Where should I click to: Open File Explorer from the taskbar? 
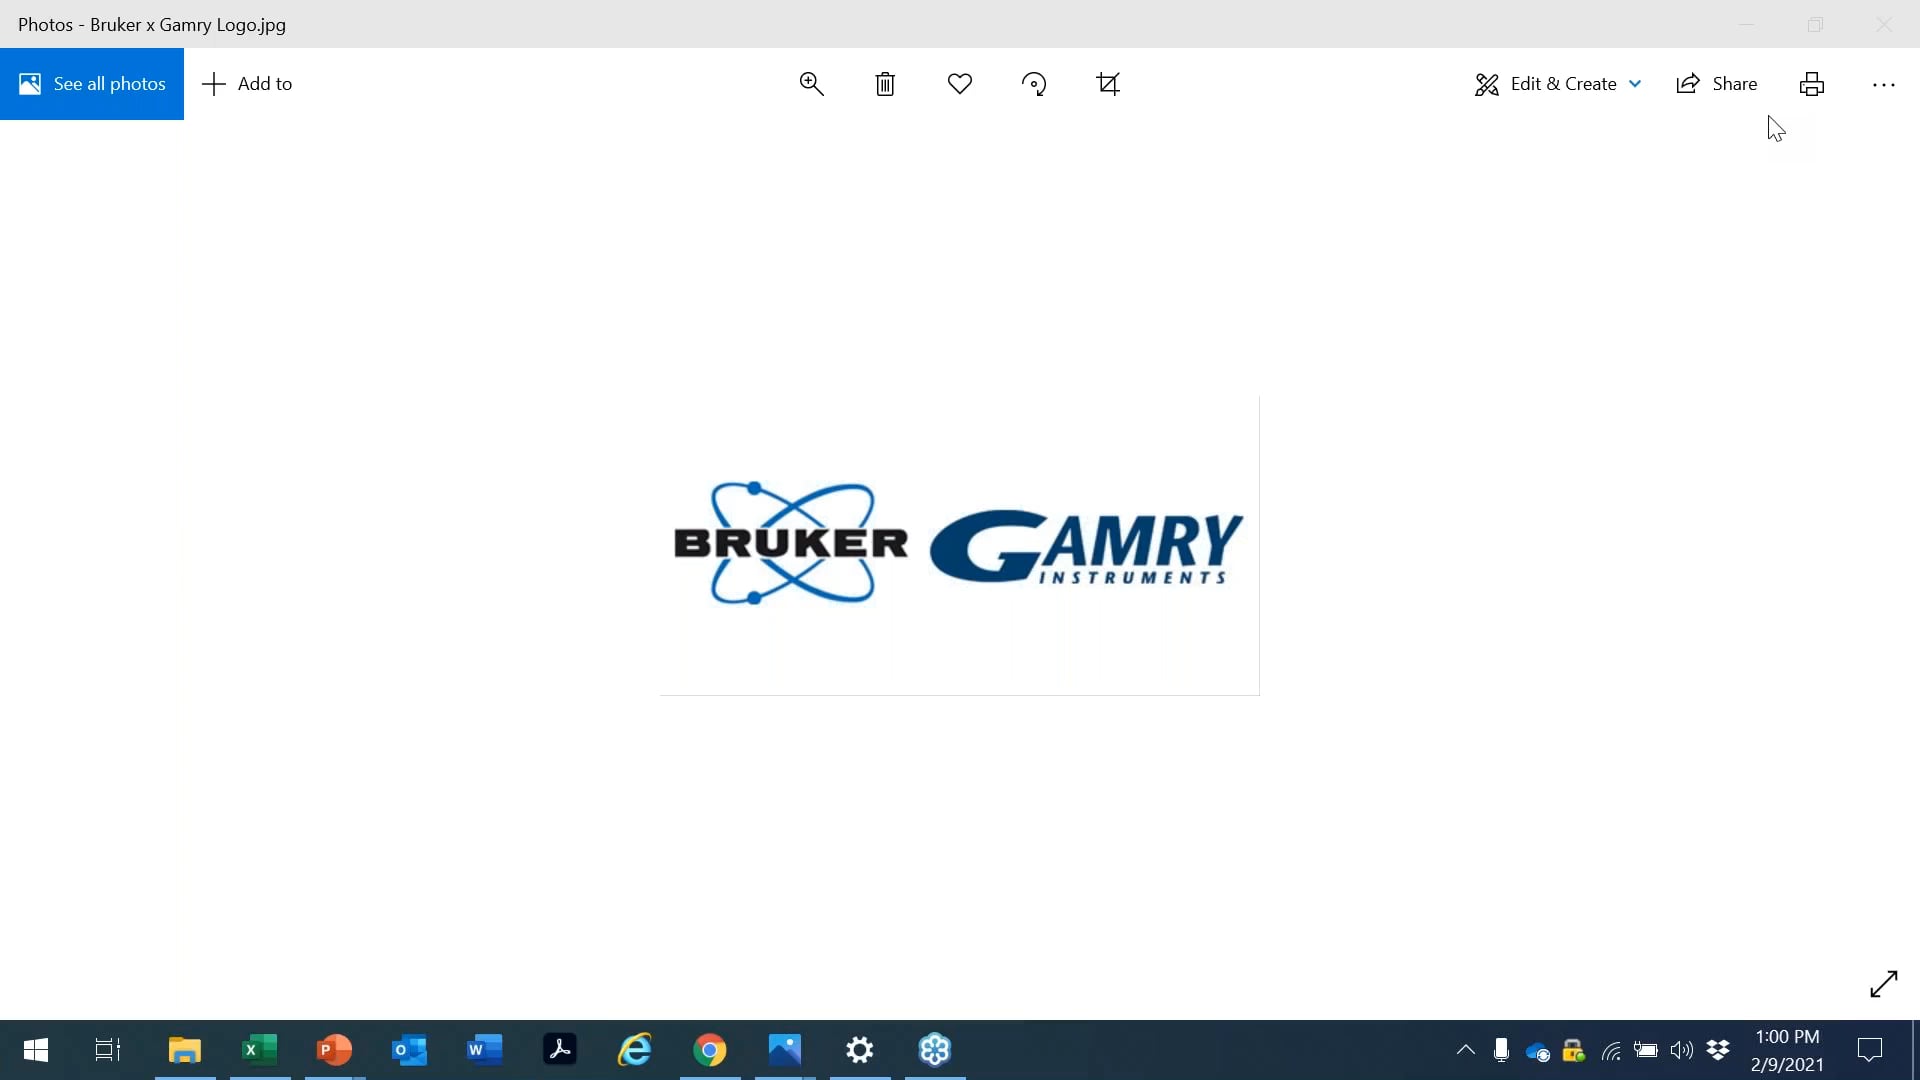pos(185,1050)
